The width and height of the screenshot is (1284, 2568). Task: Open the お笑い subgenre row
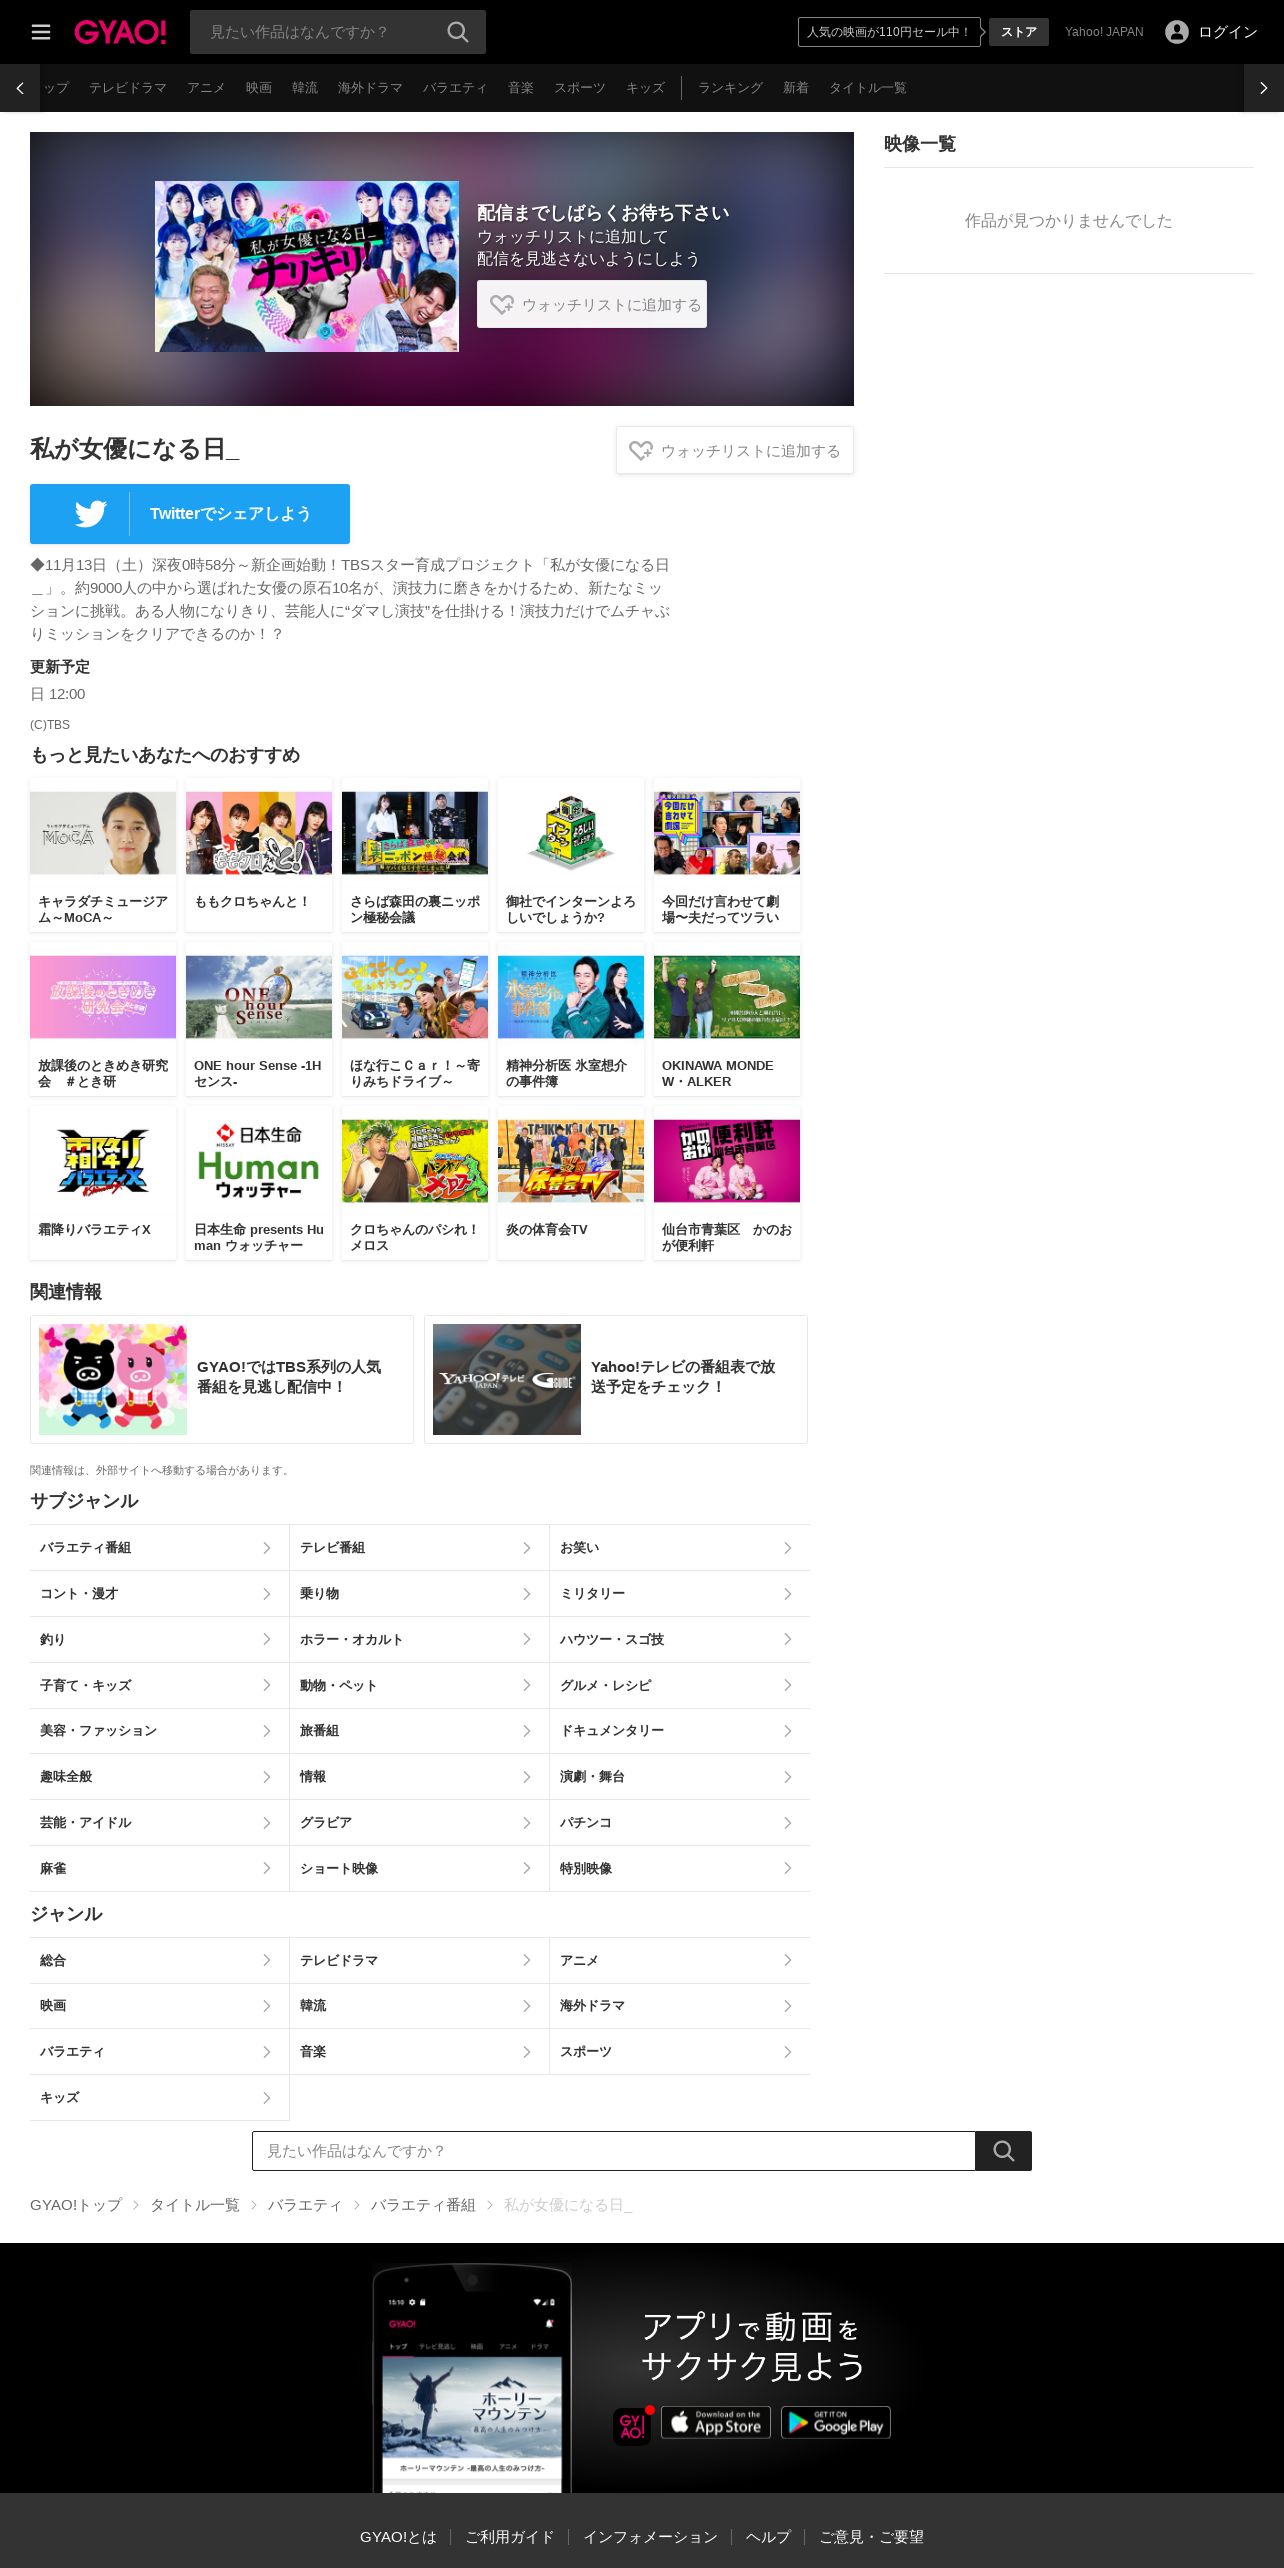[x=680, y=1548]
